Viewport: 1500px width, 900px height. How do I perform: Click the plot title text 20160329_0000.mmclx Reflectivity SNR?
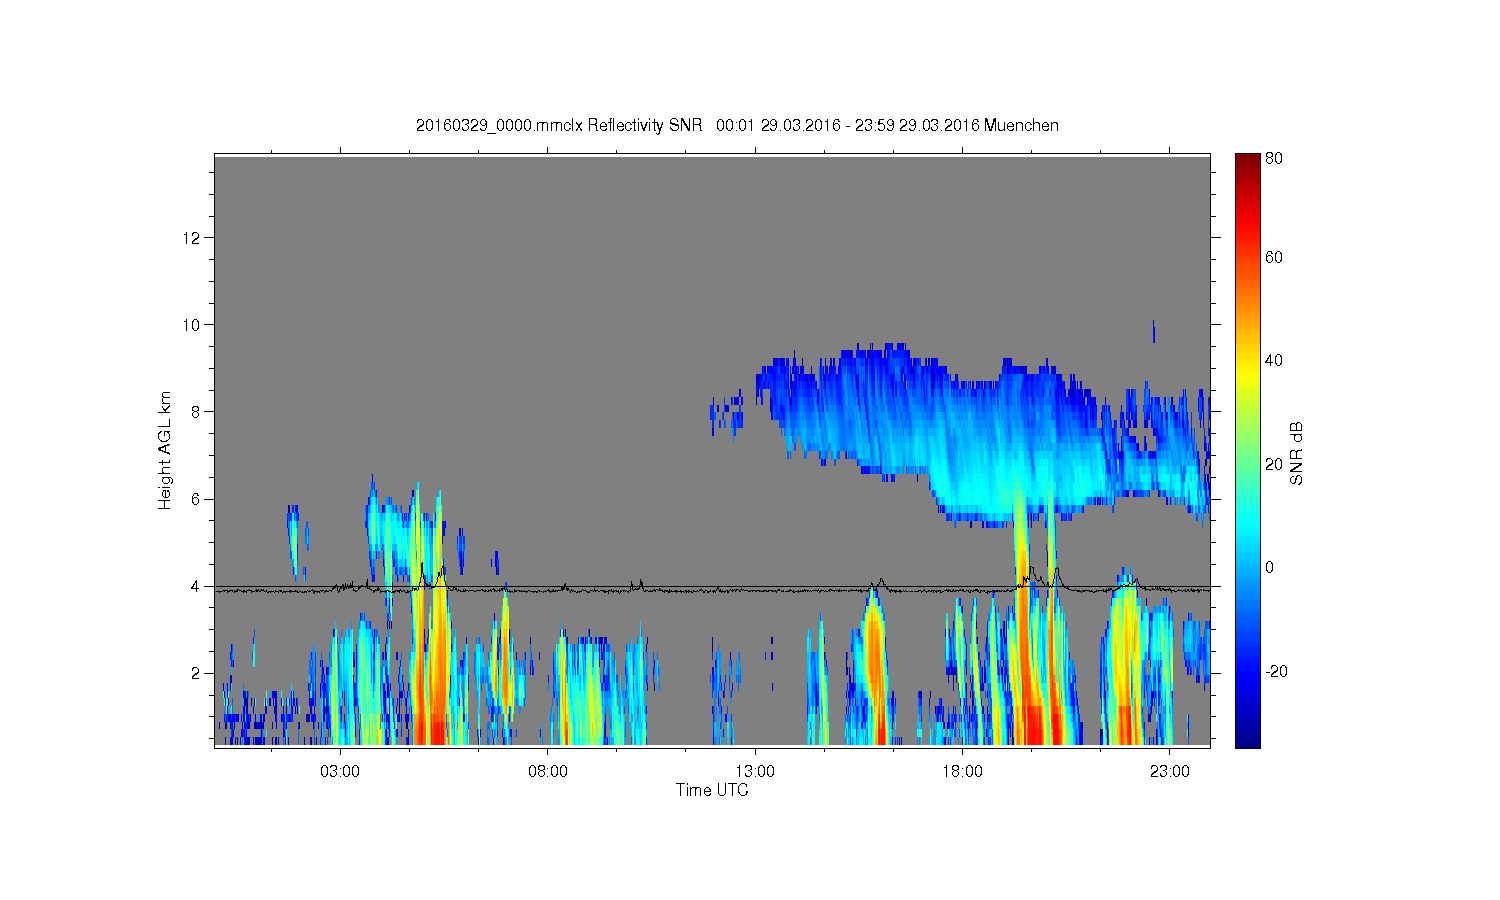[561, 125]
